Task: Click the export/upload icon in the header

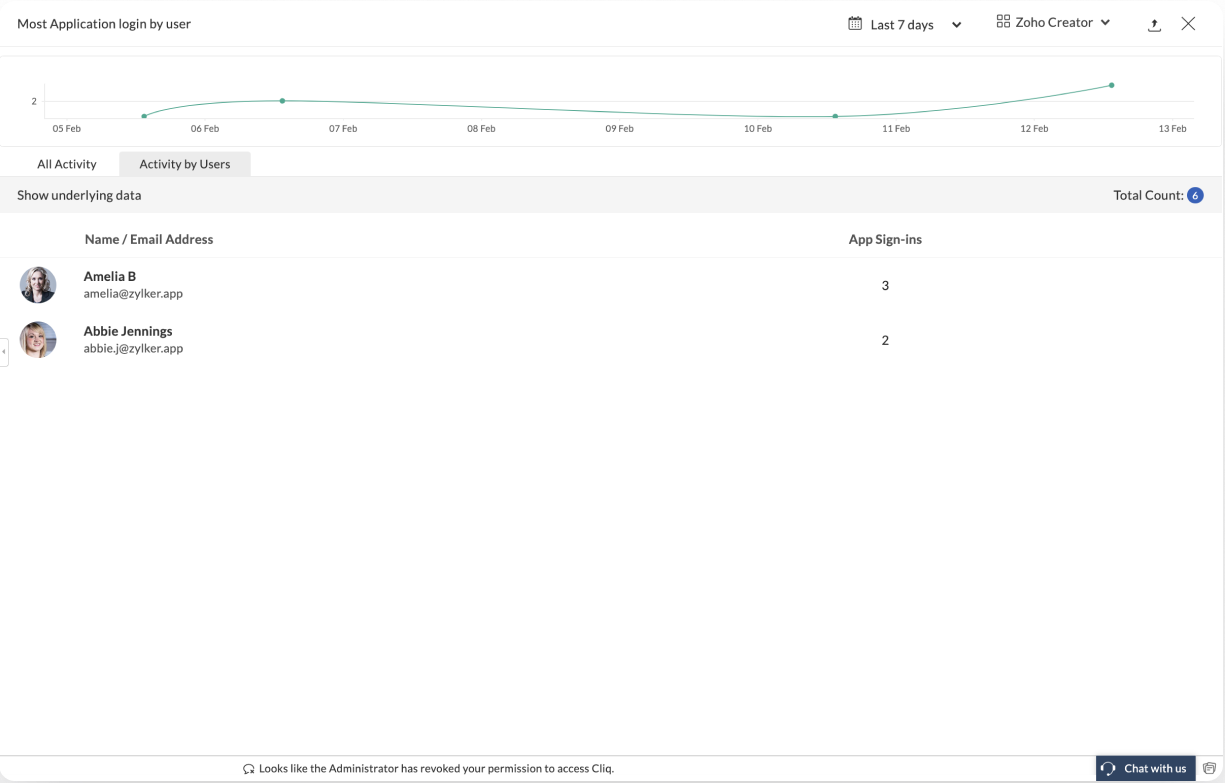Action: click(x=1154, y=24)
